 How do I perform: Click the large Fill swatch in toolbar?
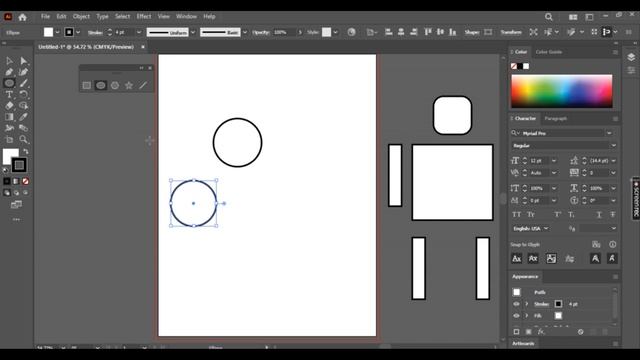coord(10,156)
